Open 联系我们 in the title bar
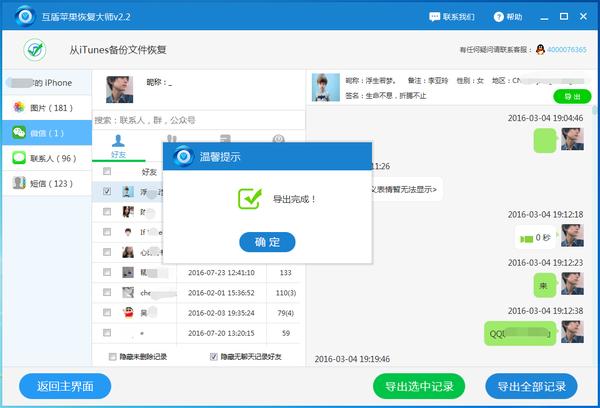Image resolution: width=600 pixels, height=408 pixels. (x=452, y=17)
